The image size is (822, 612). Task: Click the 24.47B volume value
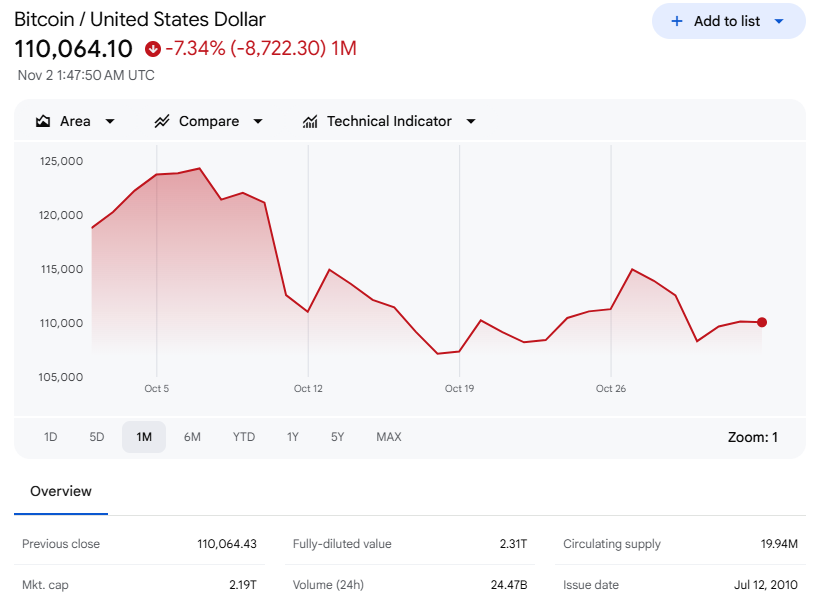pos(509,585)
